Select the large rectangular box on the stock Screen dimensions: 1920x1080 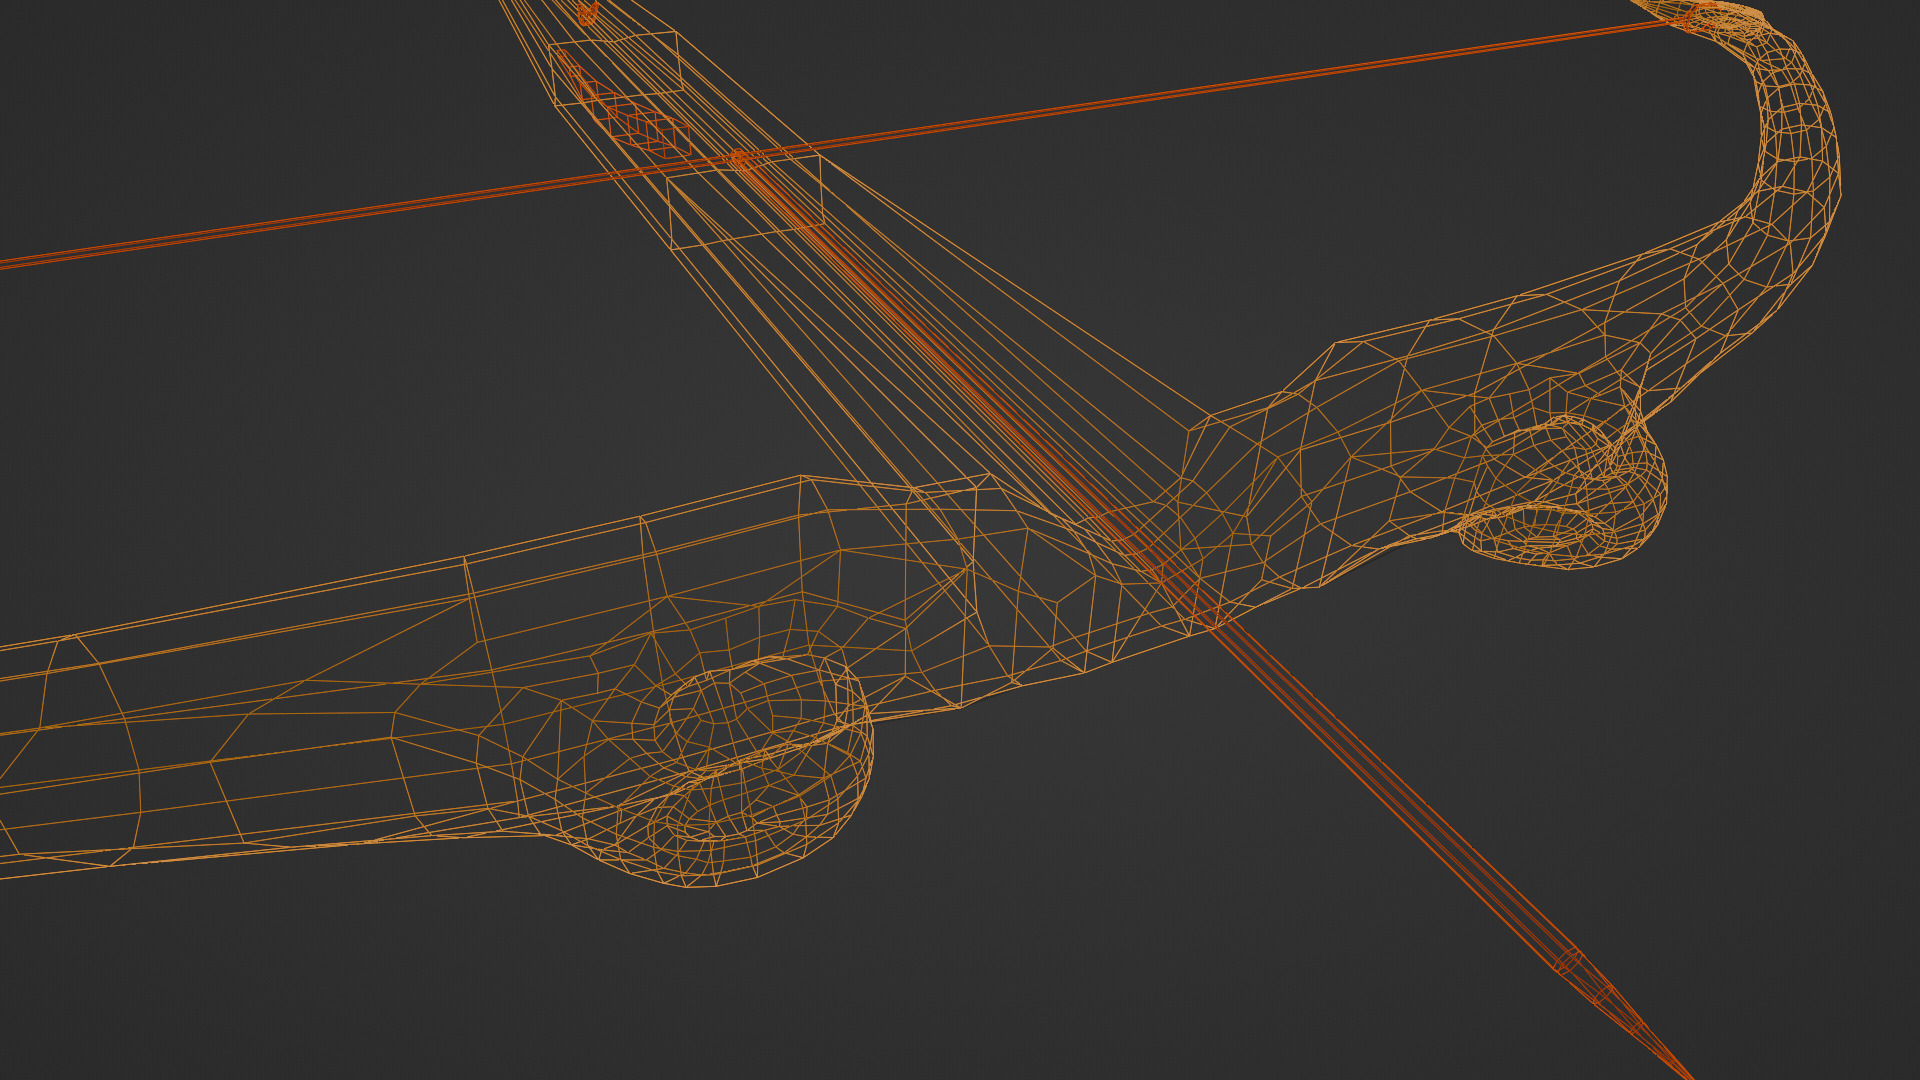click(x=746, y=201)
